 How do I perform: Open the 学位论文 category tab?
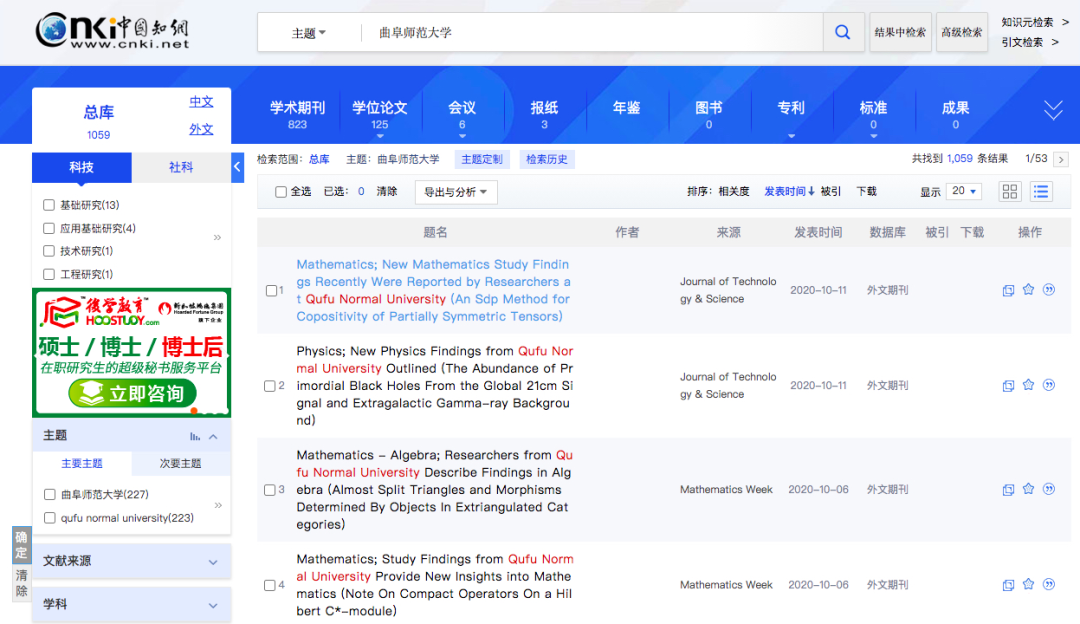(380, 108)
